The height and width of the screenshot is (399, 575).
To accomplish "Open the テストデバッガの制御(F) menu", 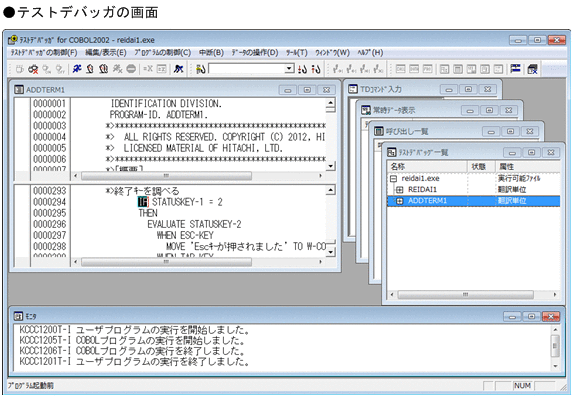I will (44, 52).
